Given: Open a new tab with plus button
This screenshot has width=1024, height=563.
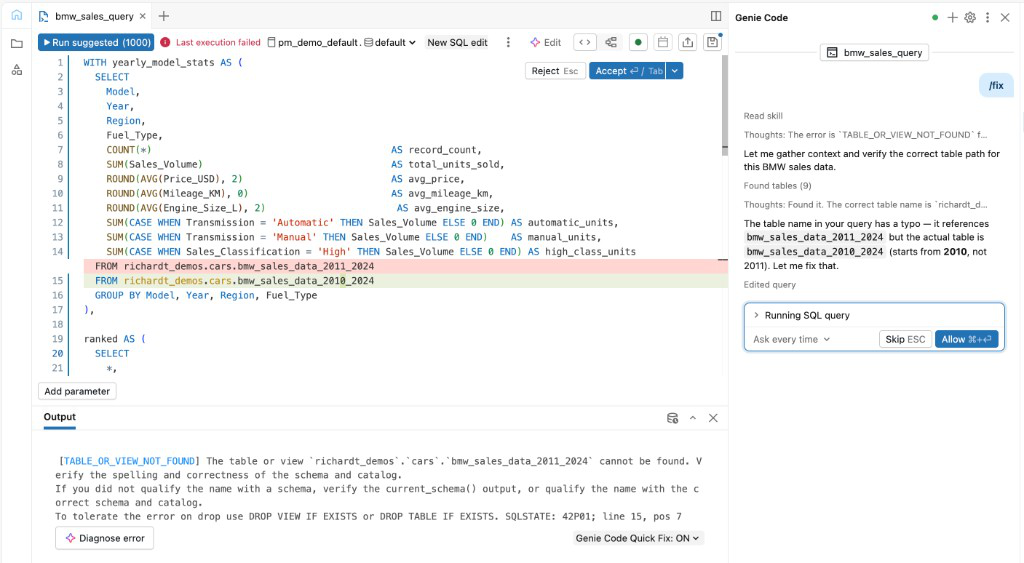Looking at the screenshot, I should coord(164,16).
